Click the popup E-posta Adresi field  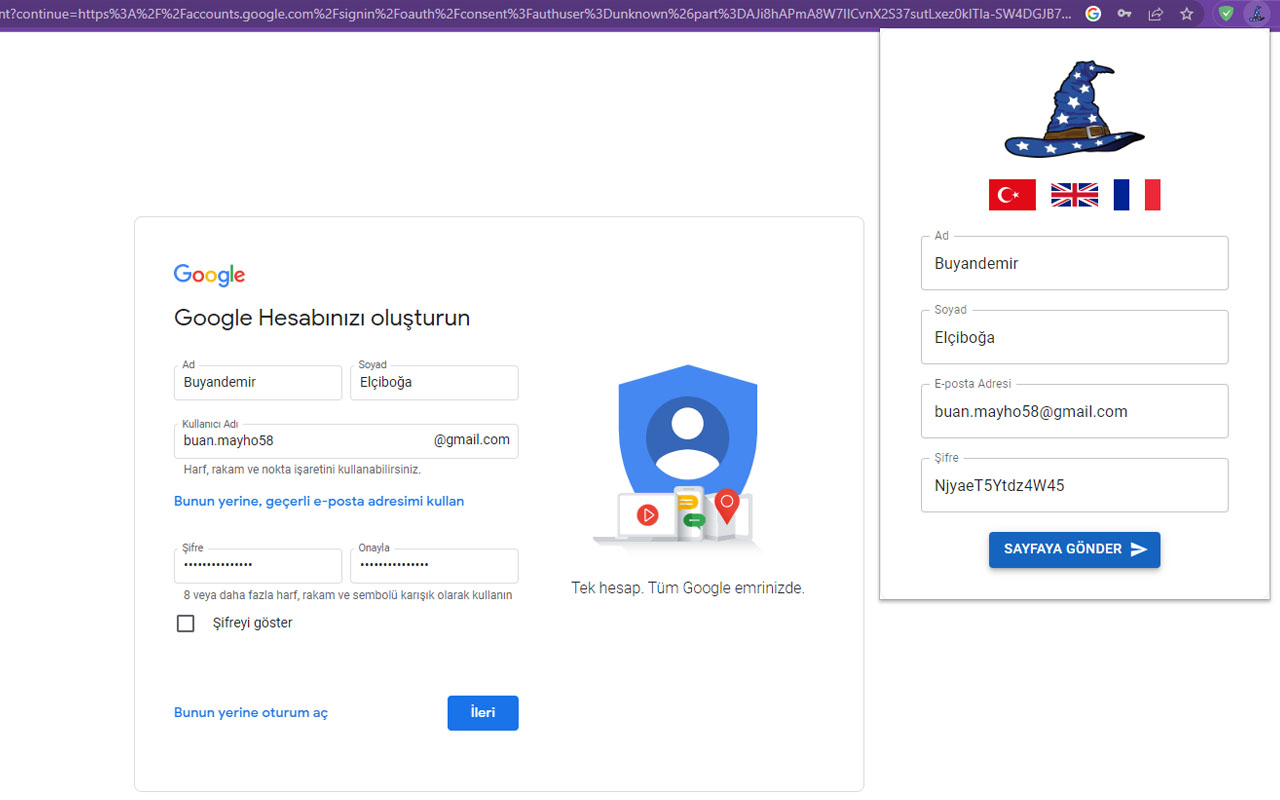pos(1075,411)
